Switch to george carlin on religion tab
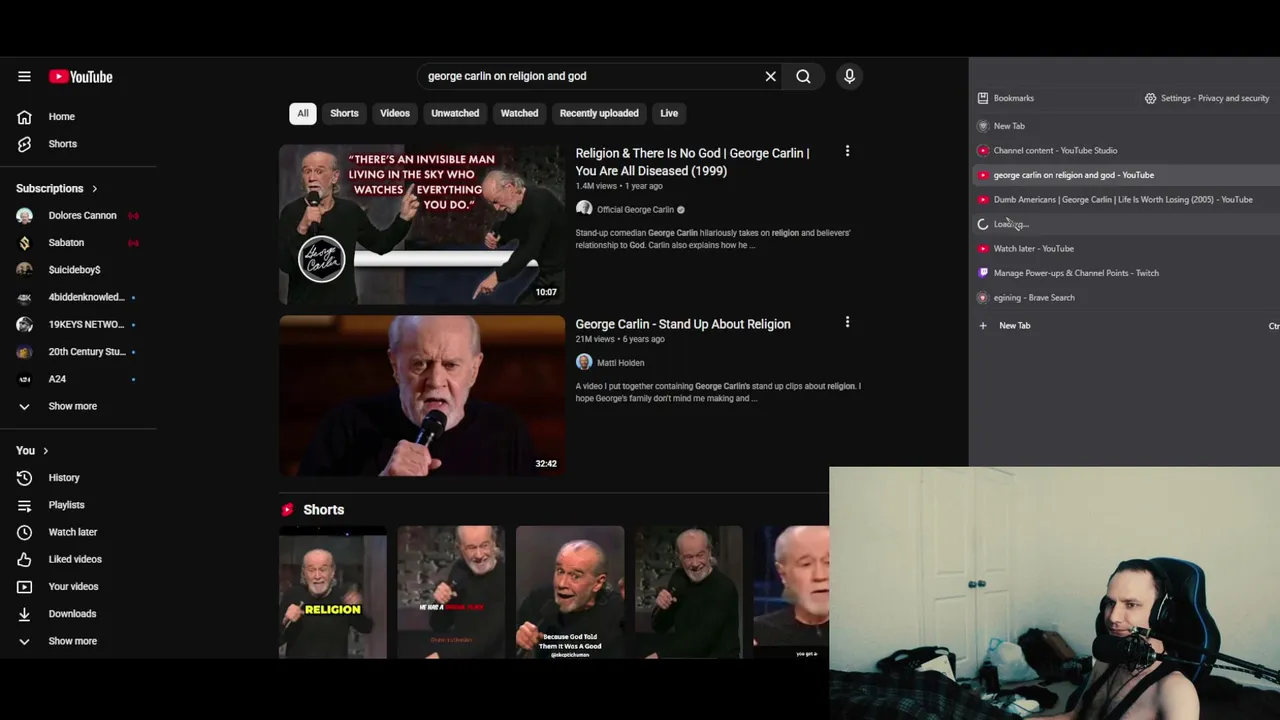1280x720 pixels. pos(1124,175)
